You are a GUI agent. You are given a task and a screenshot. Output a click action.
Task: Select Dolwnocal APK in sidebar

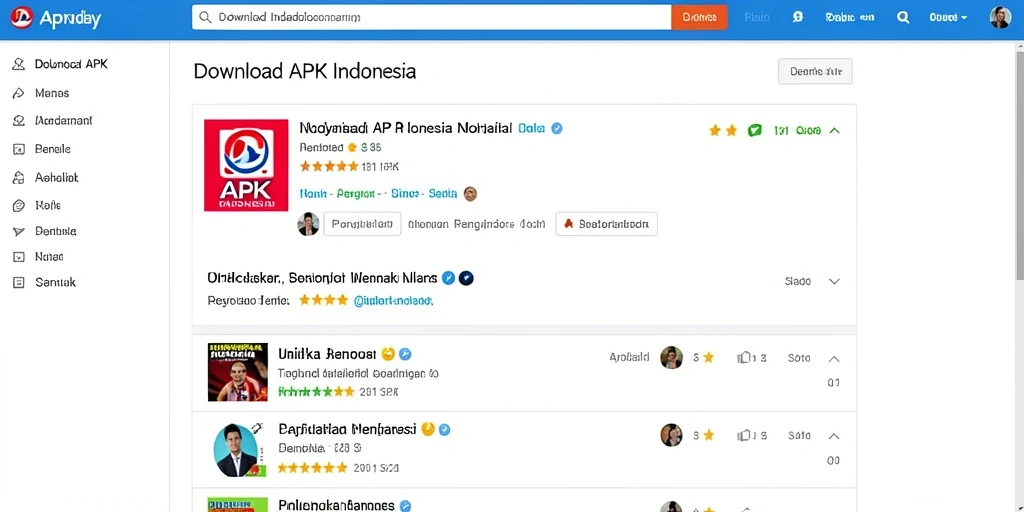(x=71, y=64)
